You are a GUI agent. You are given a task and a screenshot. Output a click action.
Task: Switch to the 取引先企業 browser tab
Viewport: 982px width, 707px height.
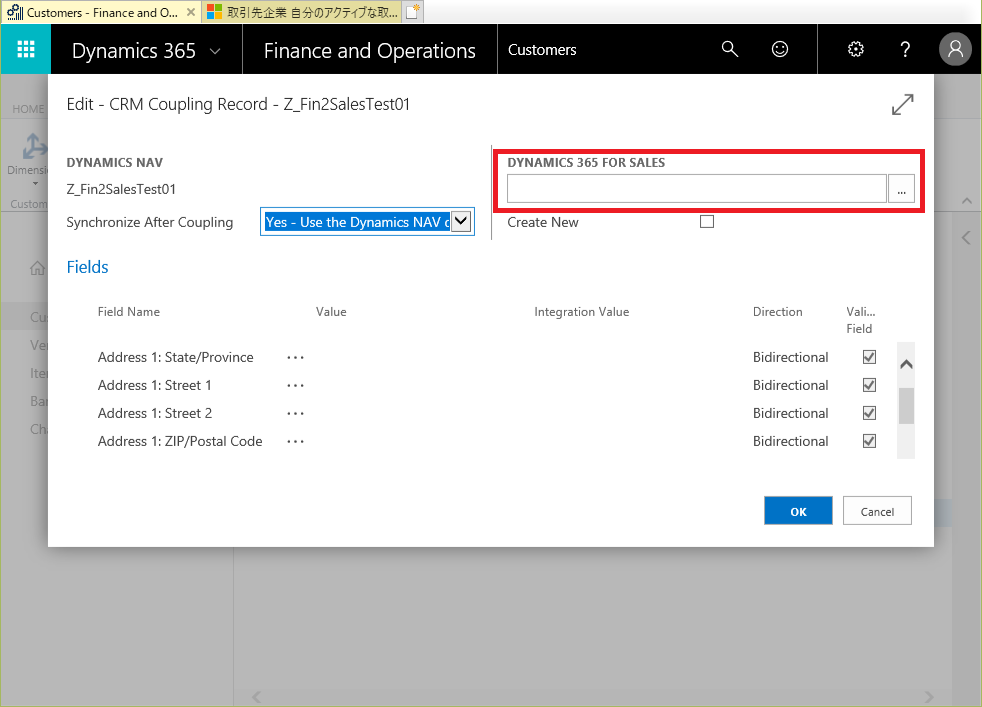(x=303, y=13)
